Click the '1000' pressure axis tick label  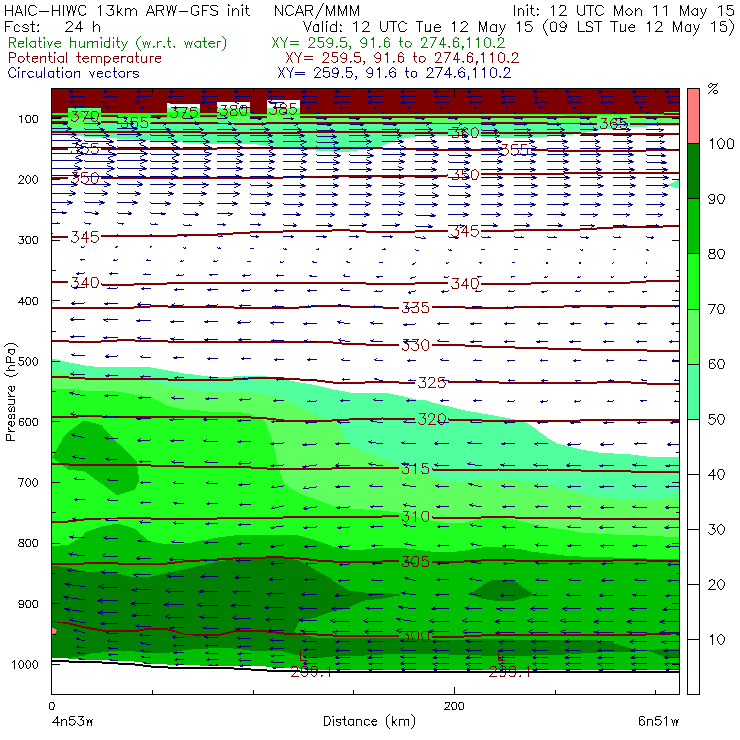25,664
